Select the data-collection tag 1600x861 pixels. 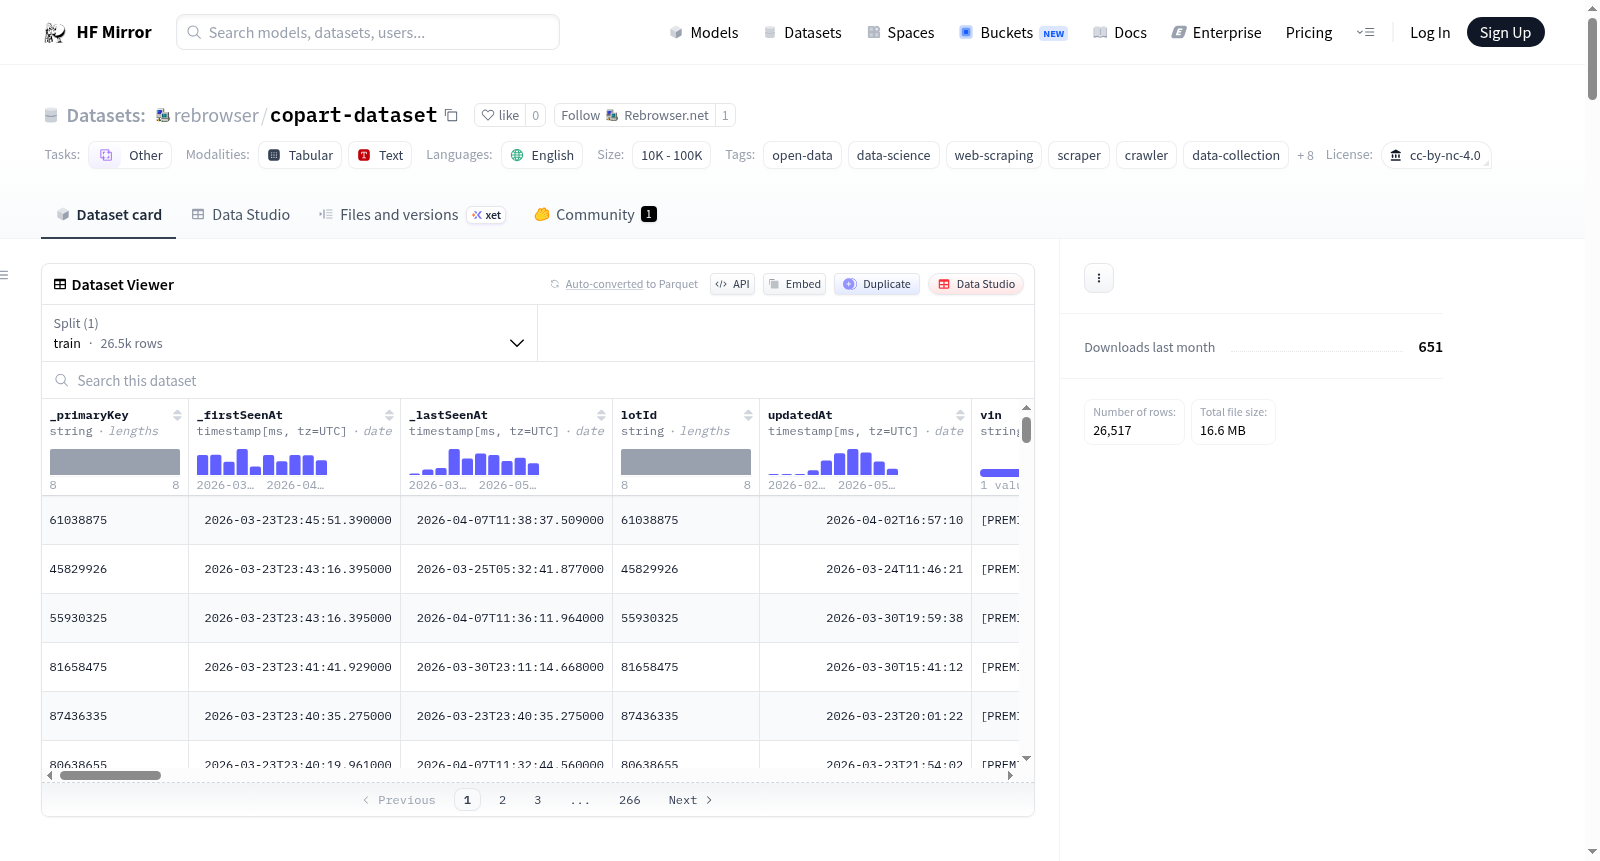click(1236, 155)
